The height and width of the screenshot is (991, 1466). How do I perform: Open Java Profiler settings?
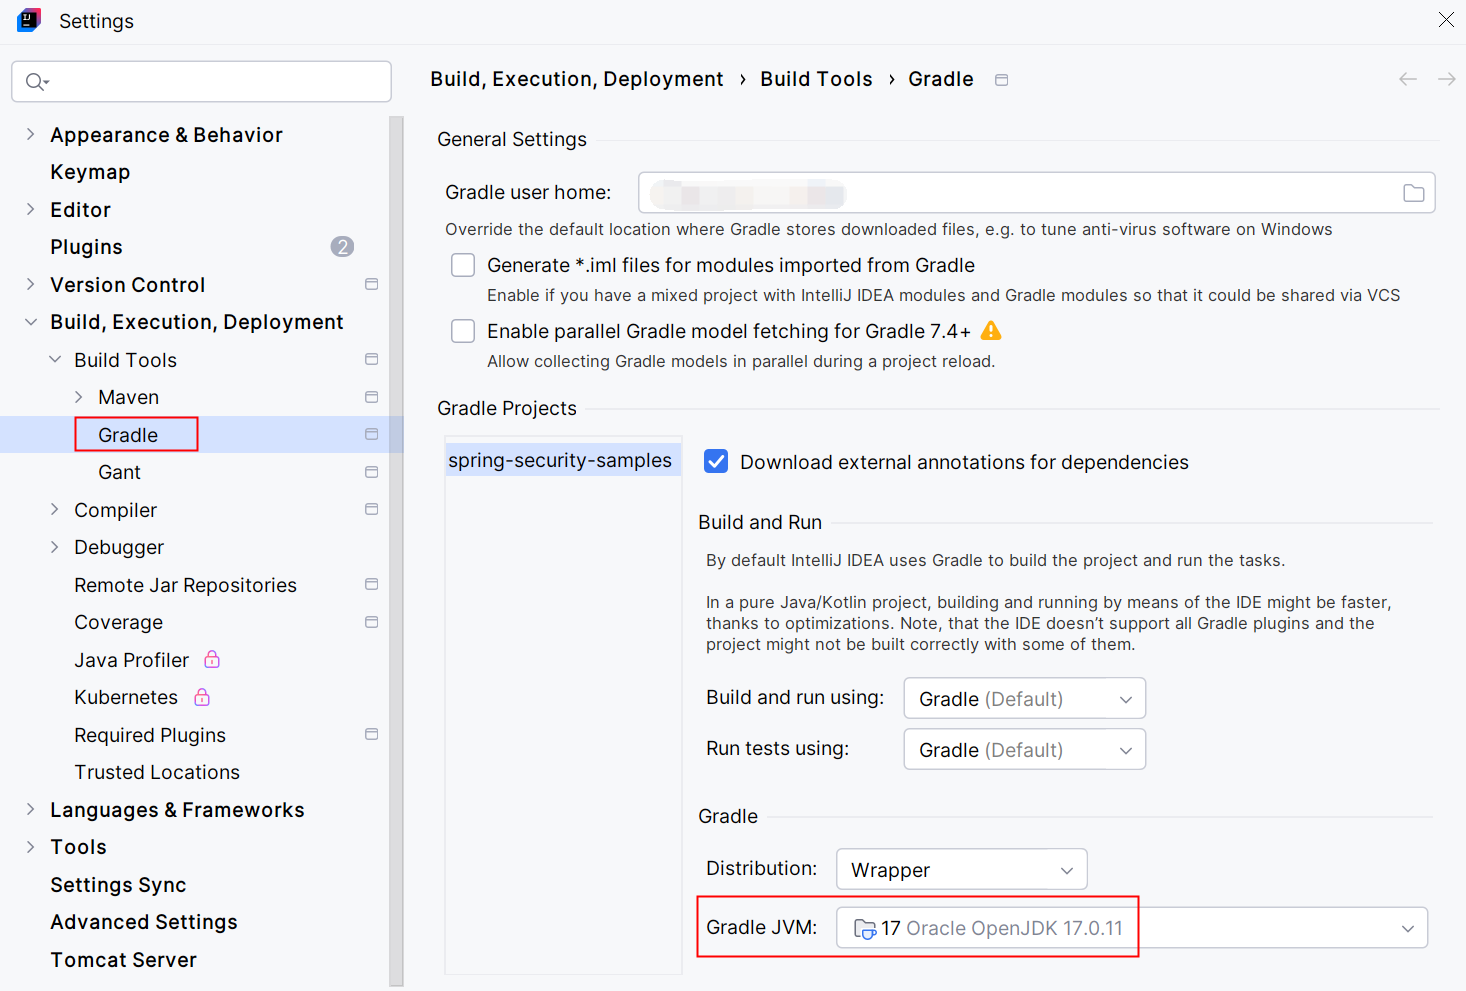[x=131, y=660]
